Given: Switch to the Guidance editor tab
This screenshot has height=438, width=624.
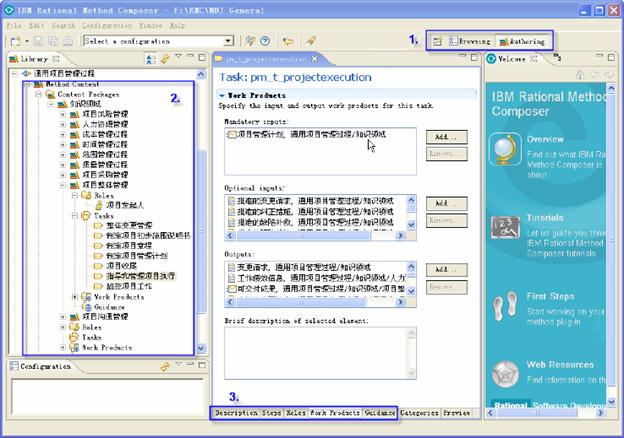Looking at the screenshot, I should [x=379, y=413].
